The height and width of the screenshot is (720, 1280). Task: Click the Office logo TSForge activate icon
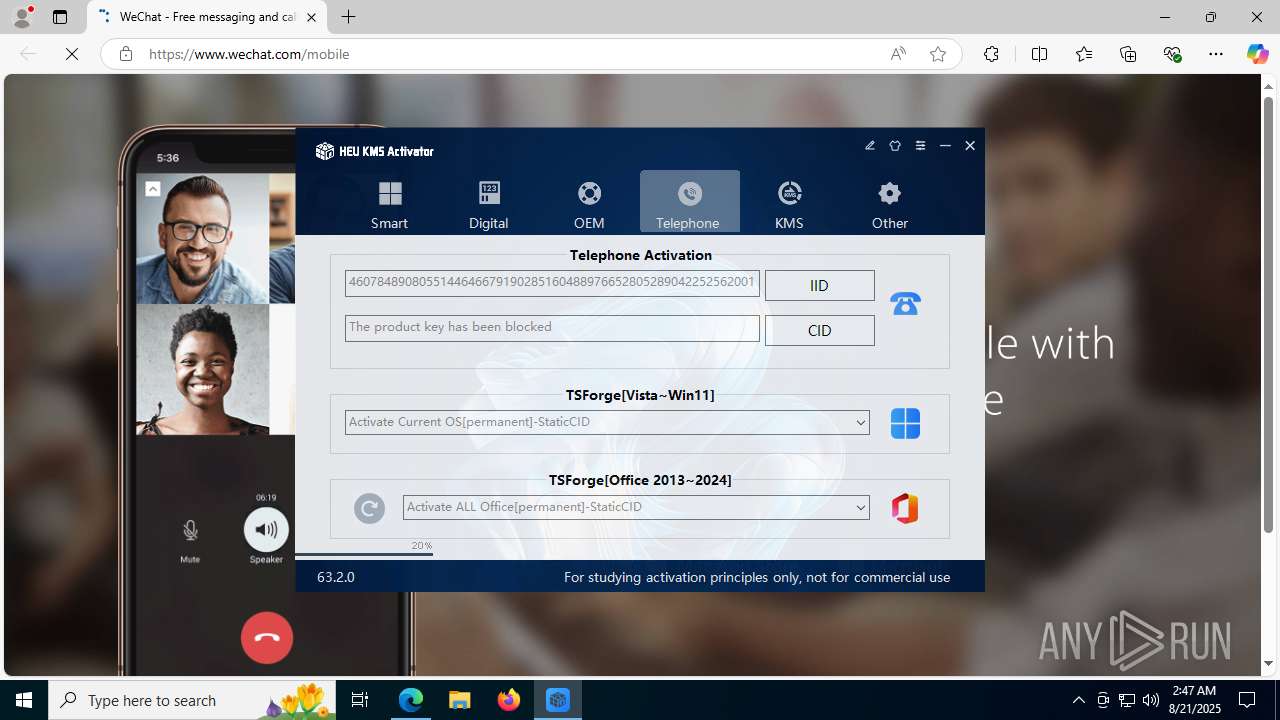905,508
